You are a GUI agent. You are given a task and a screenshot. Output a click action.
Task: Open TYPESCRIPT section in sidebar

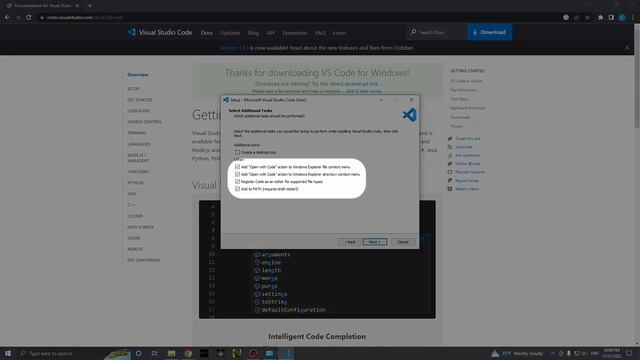click(138, 172)
